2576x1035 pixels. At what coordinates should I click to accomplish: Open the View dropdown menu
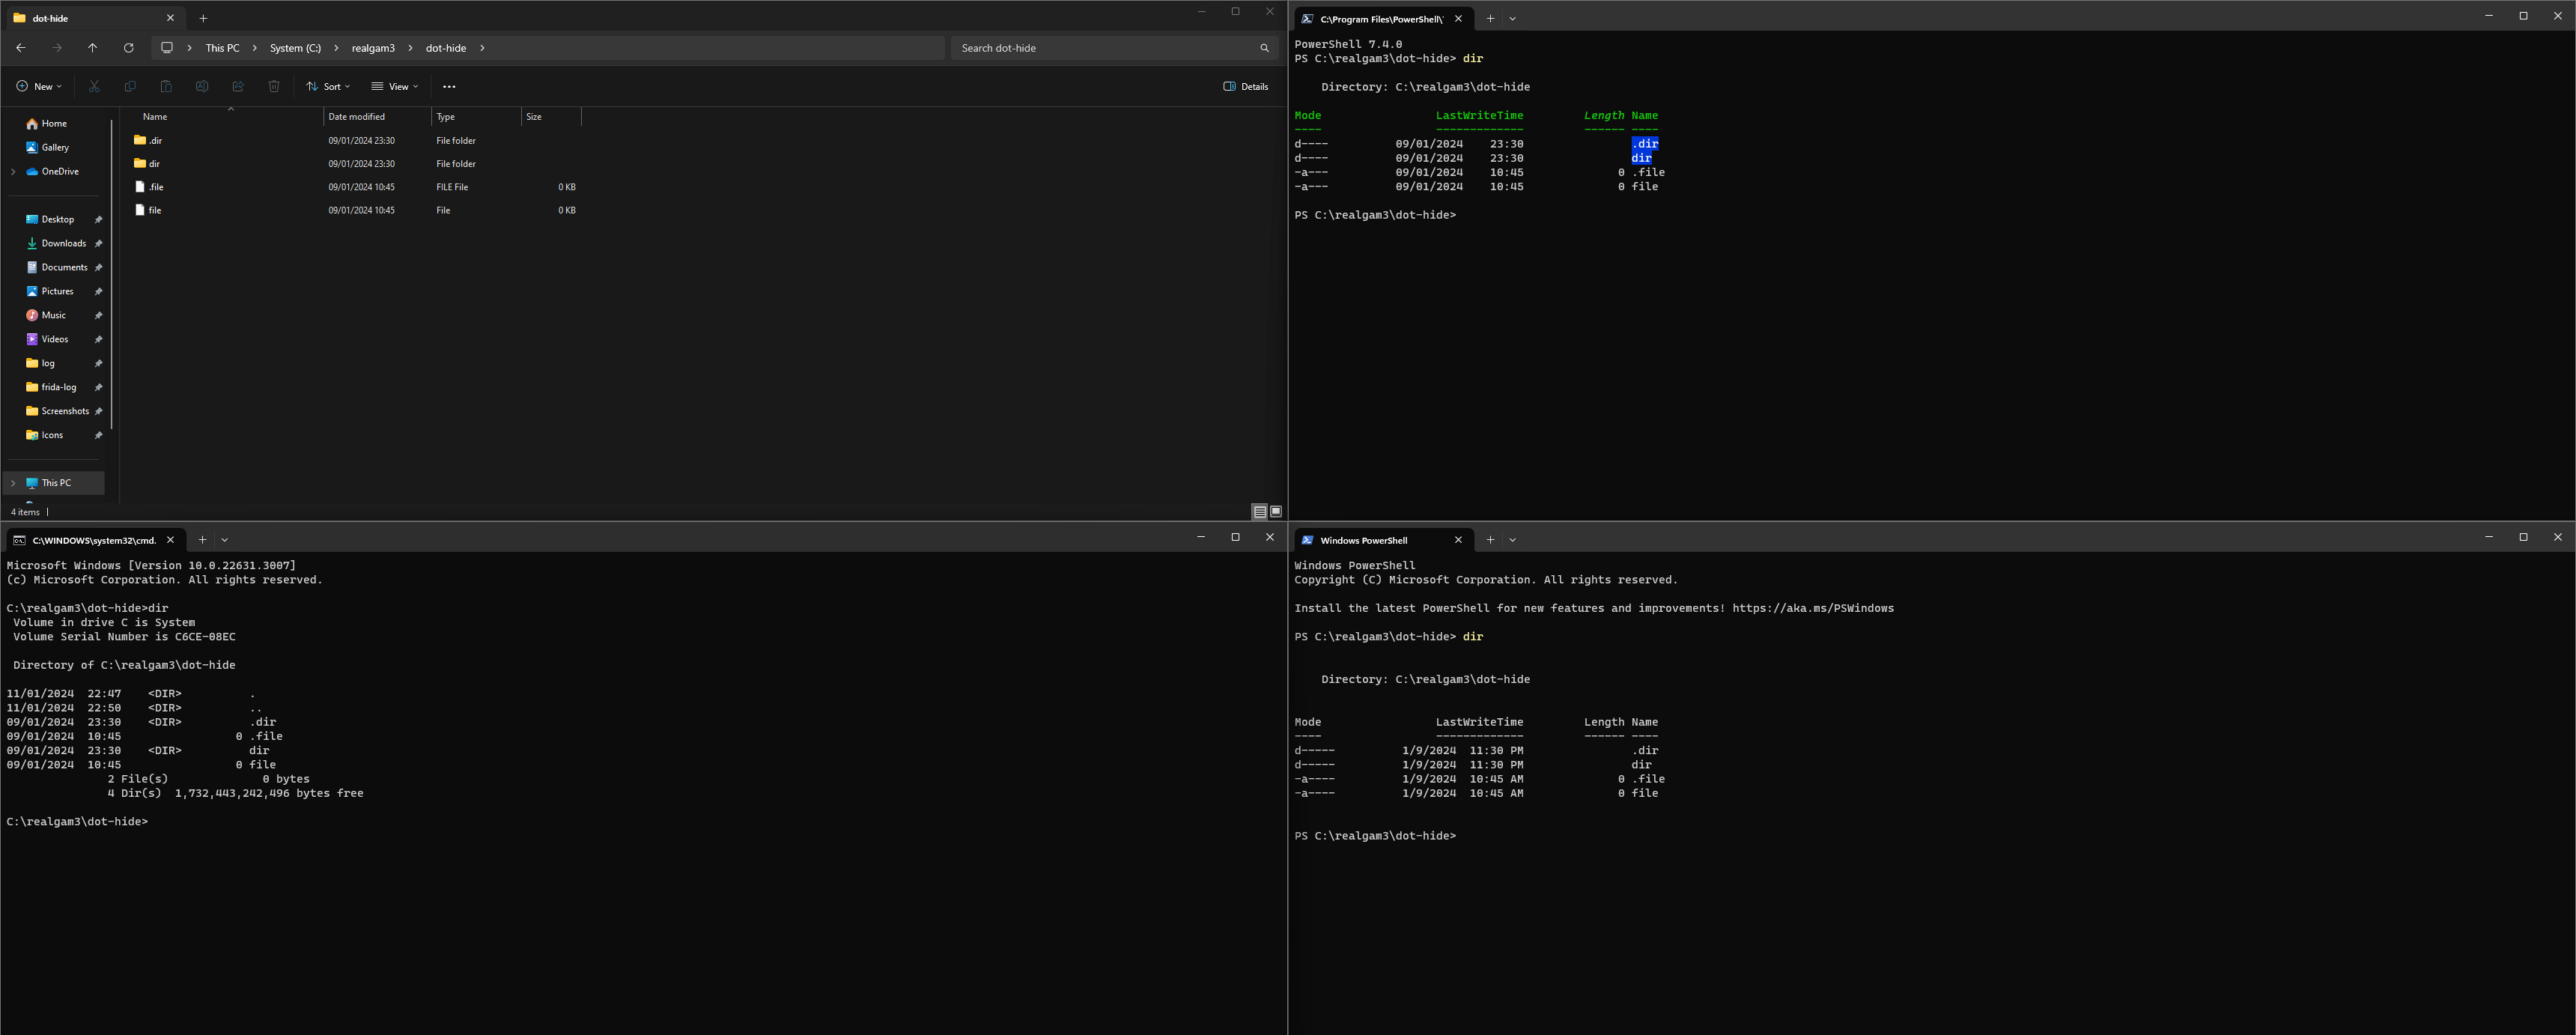point(395,87)
